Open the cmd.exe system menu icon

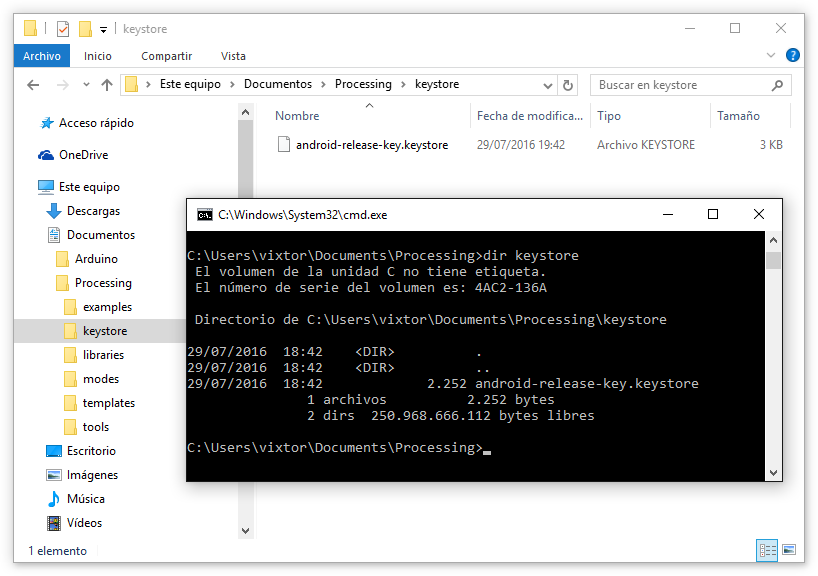[x=204, y=214]
